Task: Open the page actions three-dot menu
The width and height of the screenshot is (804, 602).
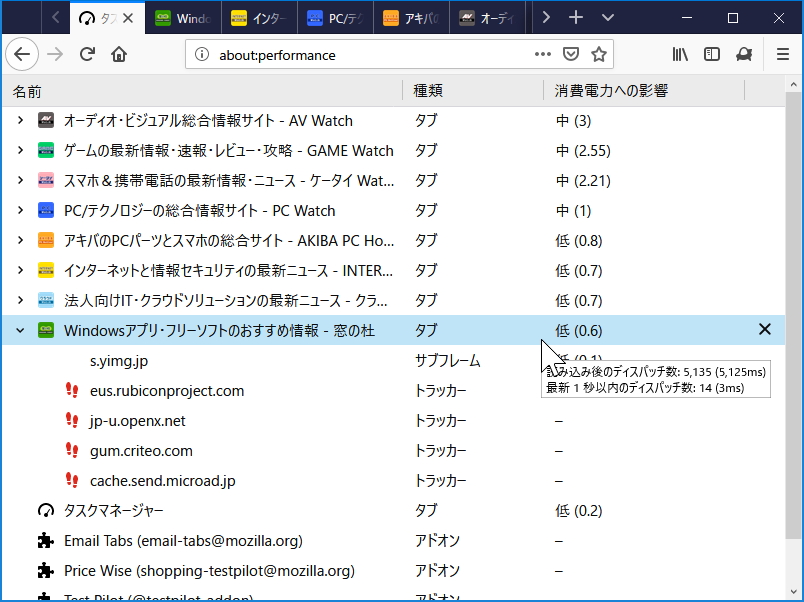Action: (x=542, y=54)
